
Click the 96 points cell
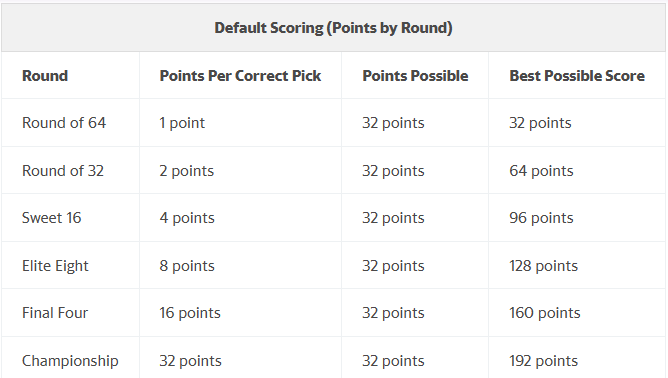pos(541,218)
